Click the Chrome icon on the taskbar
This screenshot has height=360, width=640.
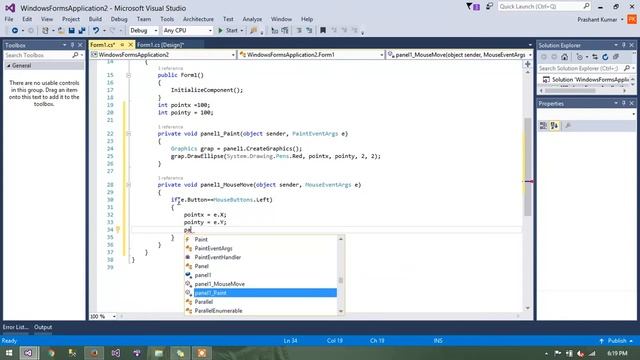click(x=51, y=353)
